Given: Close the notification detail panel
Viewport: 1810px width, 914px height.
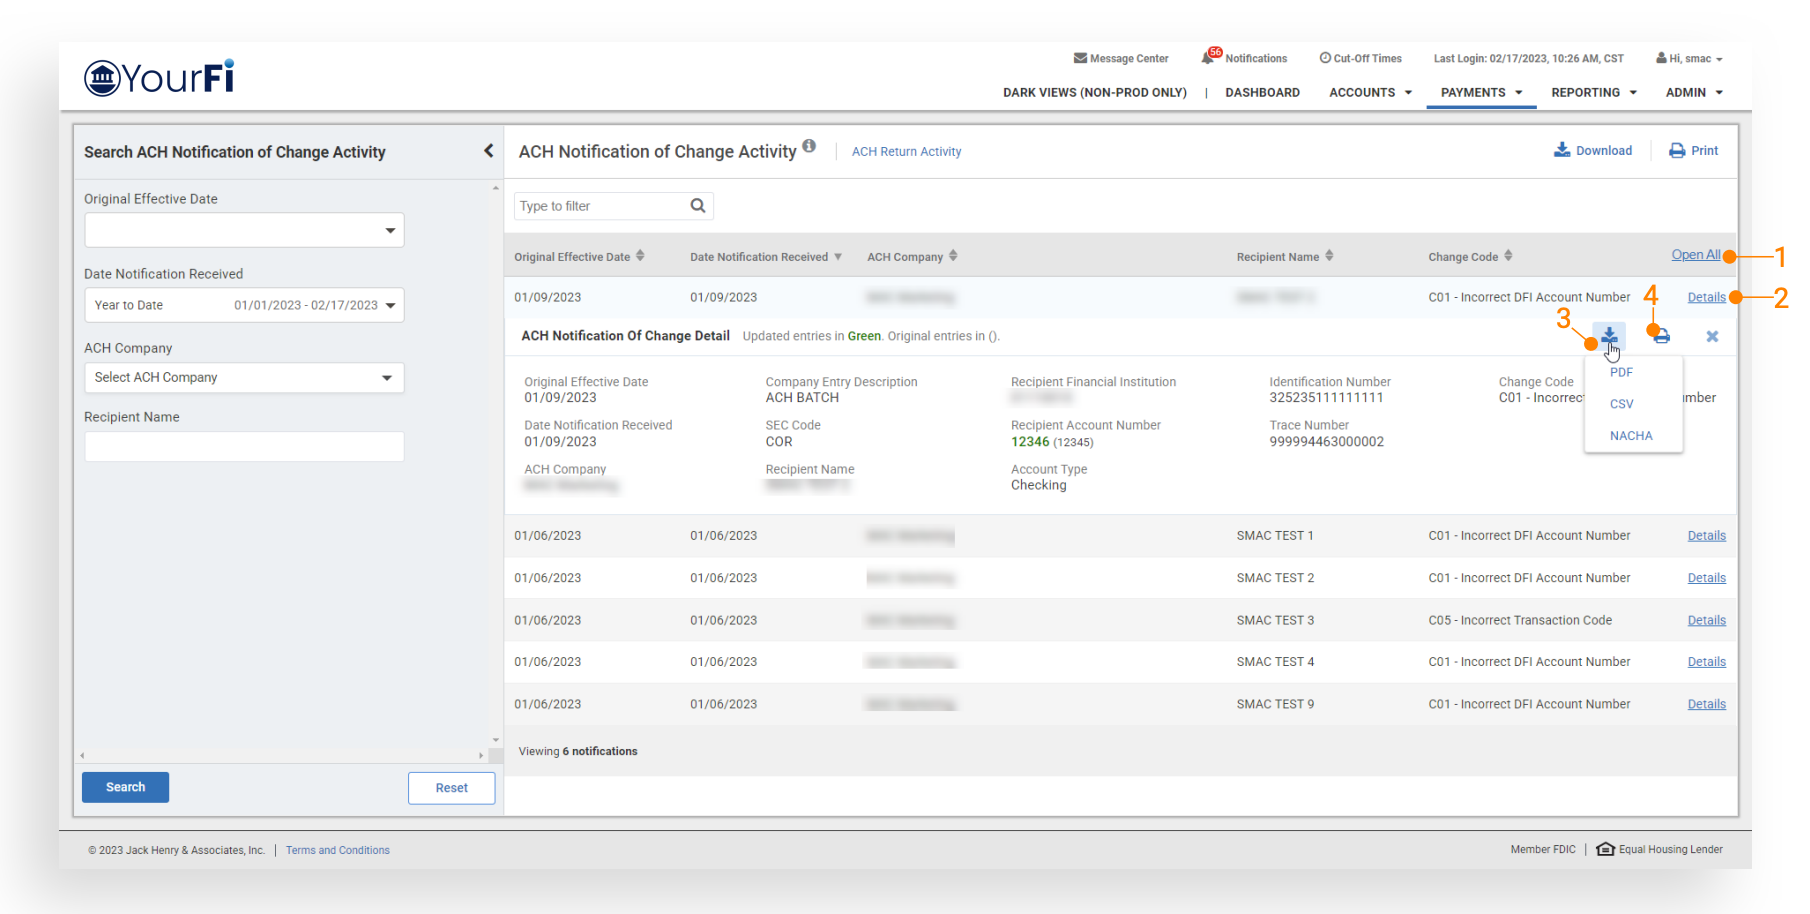Looking at the screenshot, I should pyautogui.click(x=1712, y=337).
